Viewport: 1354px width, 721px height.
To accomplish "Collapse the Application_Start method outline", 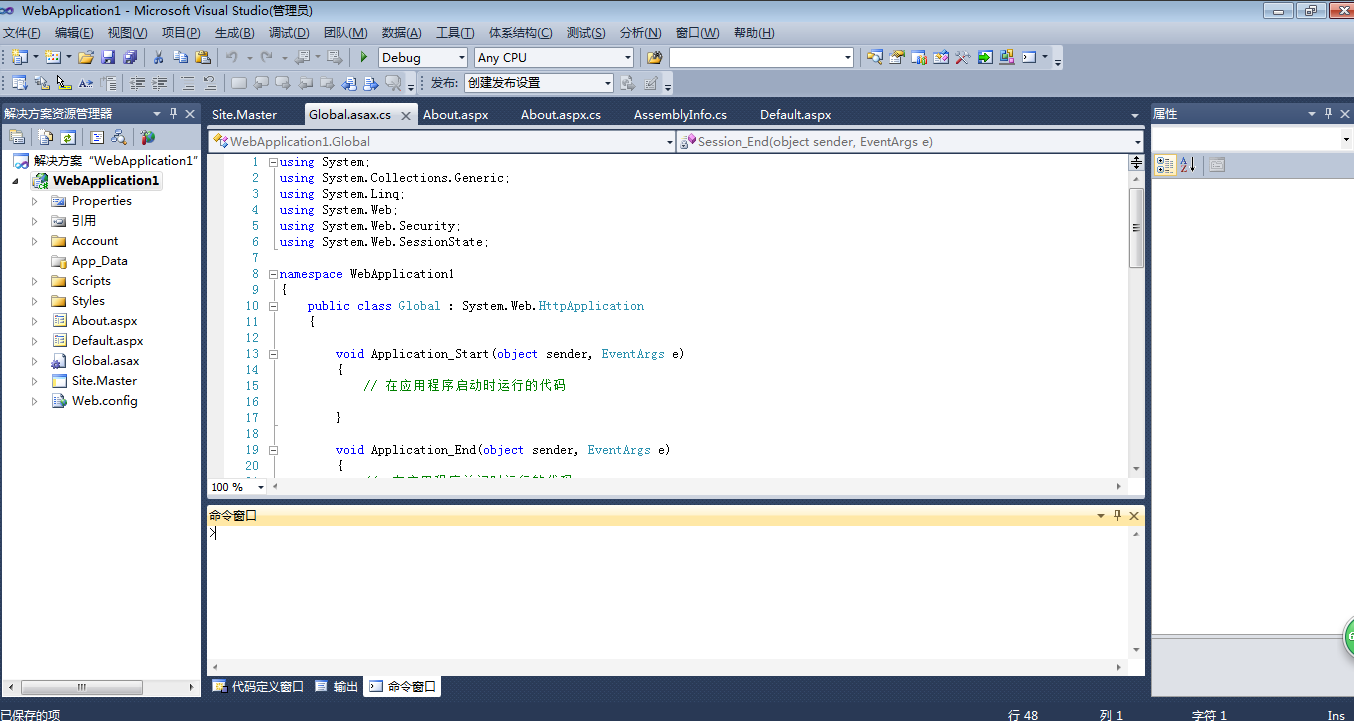I will coord(273,354).
